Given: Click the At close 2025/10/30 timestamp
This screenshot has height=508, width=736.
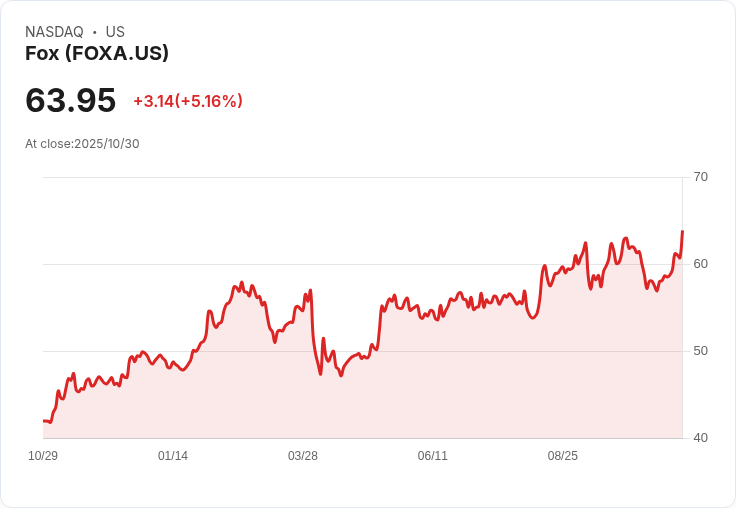Looking at the screenshot, I should [x=82, y=143].
